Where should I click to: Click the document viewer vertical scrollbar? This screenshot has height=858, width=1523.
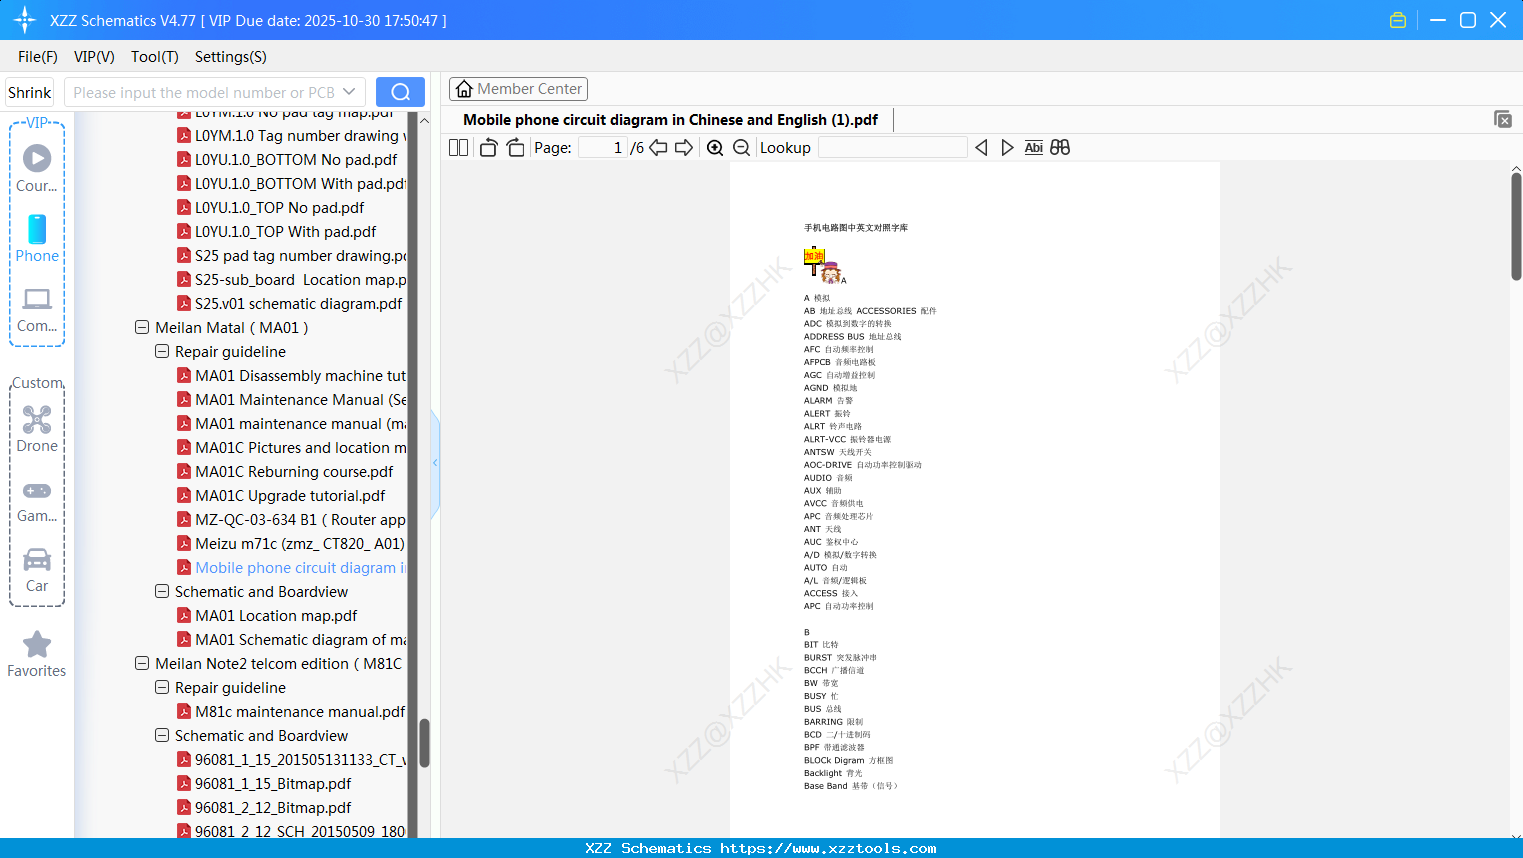point(1516,226)
